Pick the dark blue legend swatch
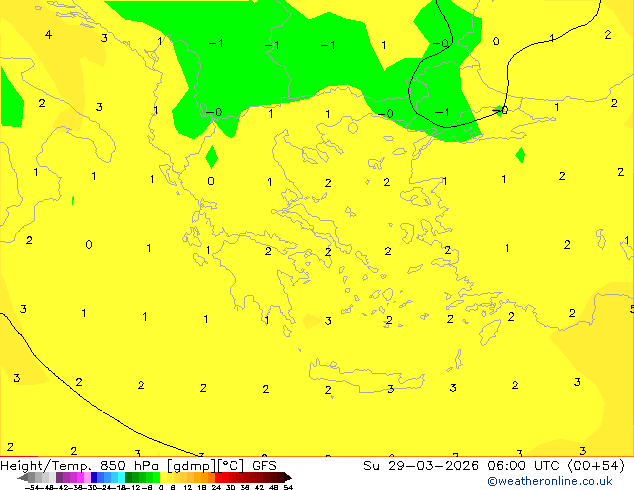The height and width of the screenshot is (490, 634). point(94,478)
